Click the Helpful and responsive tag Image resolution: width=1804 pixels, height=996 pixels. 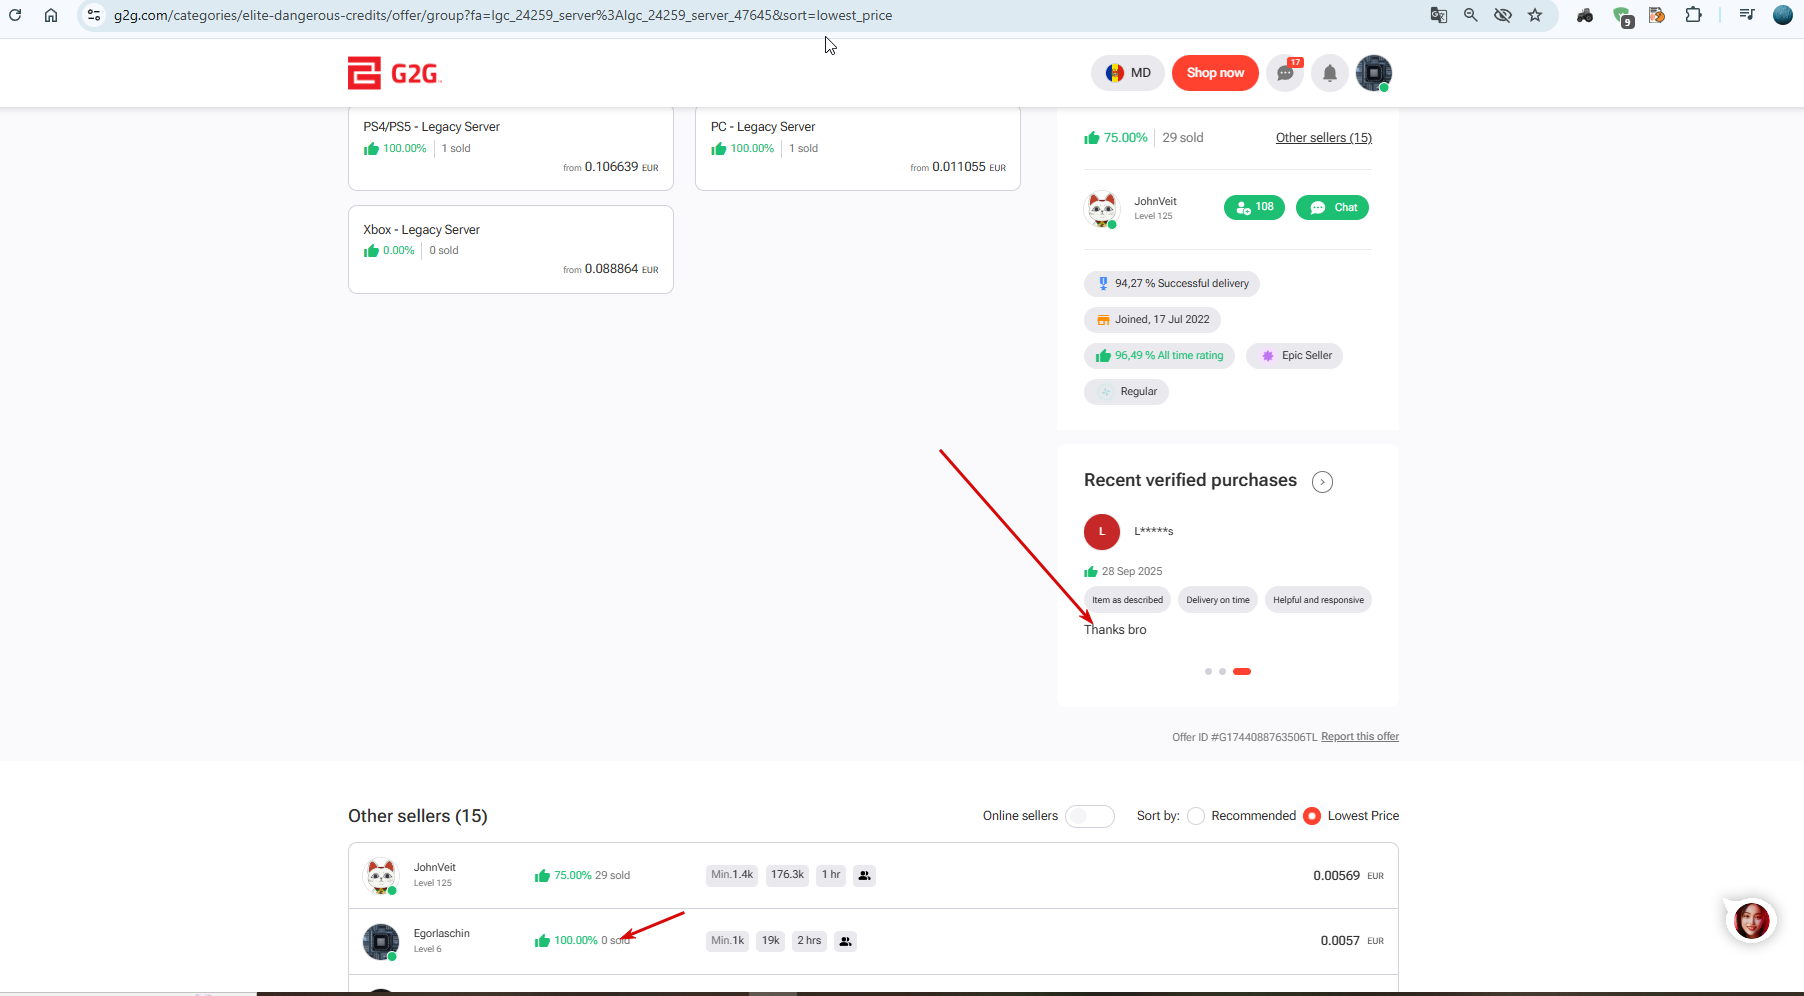point(1318,600)
